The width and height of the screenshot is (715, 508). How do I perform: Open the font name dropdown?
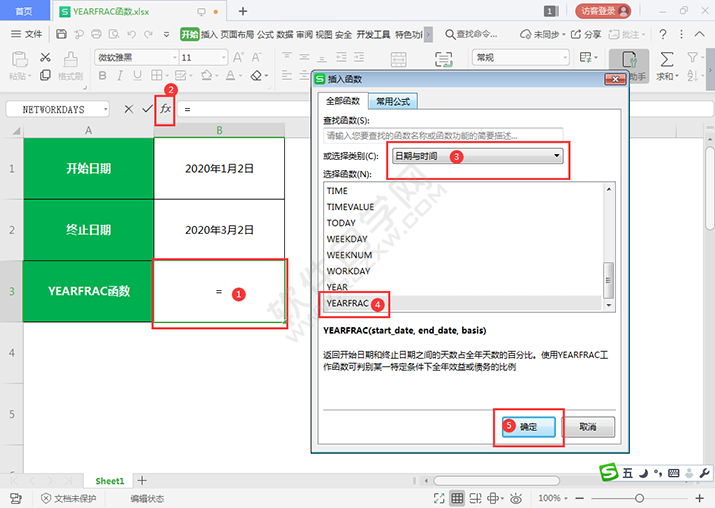175,57
